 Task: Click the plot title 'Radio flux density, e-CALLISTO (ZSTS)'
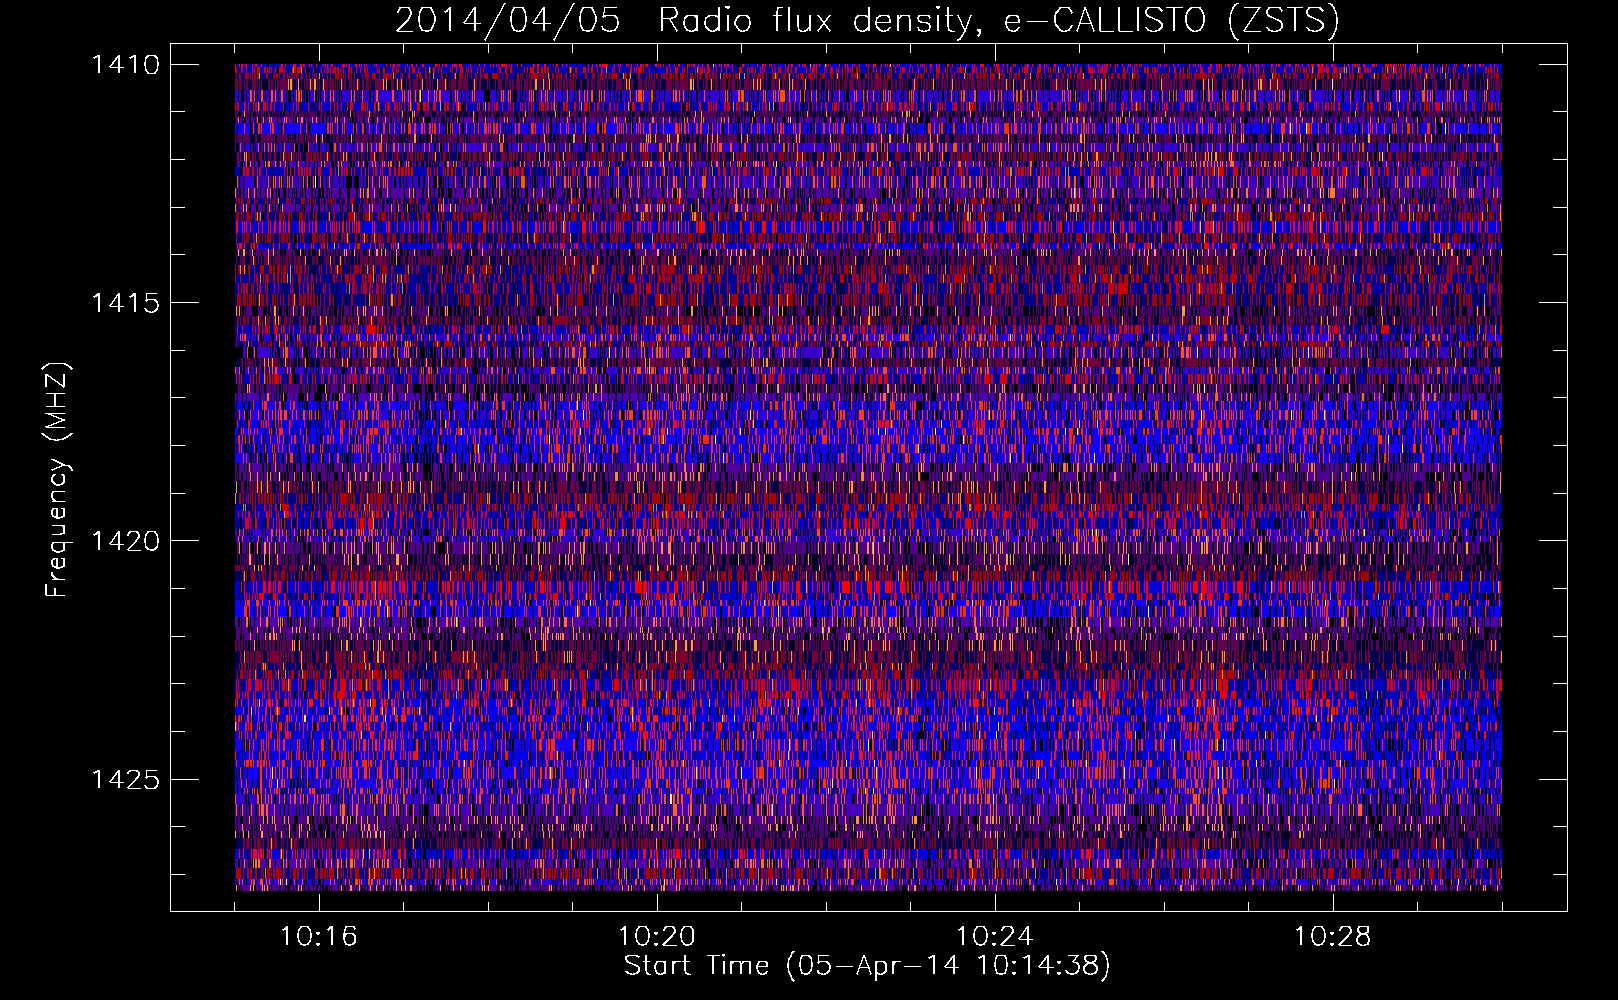(x=999, y=20)
